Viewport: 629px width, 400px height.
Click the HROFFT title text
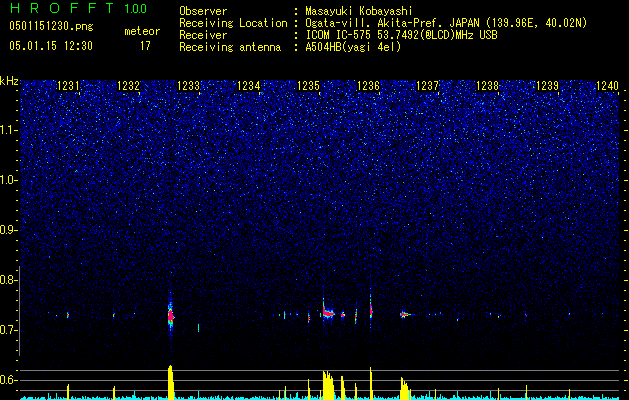61,8
